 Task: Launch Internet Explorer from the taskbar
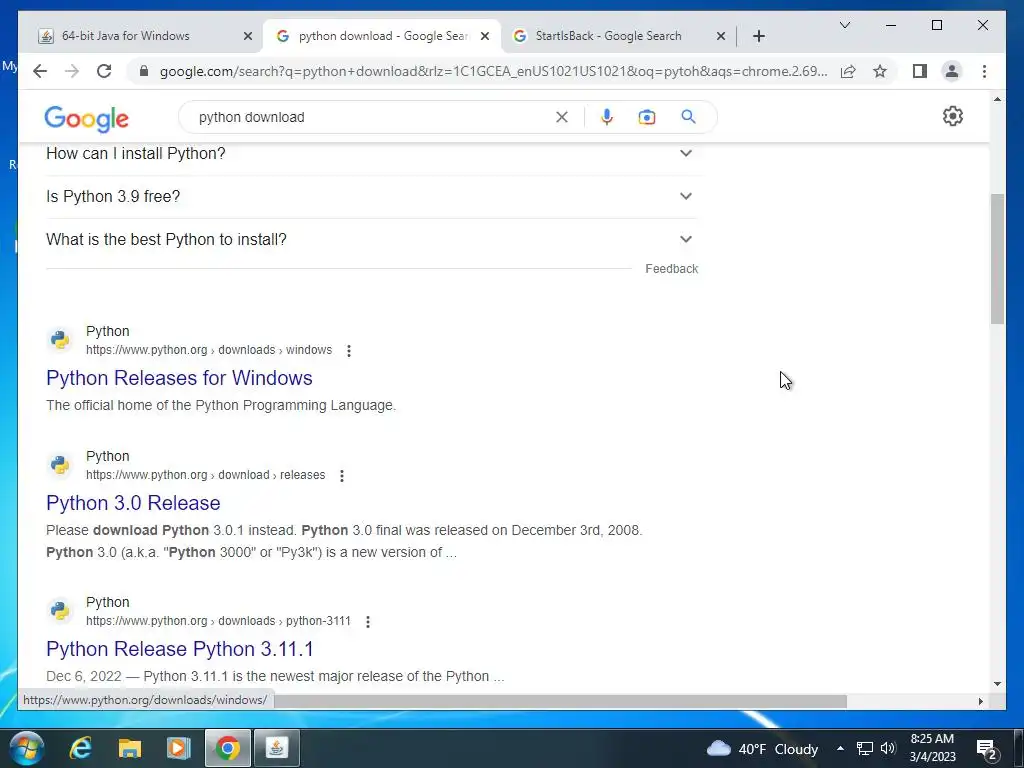(x=80, y=748)
